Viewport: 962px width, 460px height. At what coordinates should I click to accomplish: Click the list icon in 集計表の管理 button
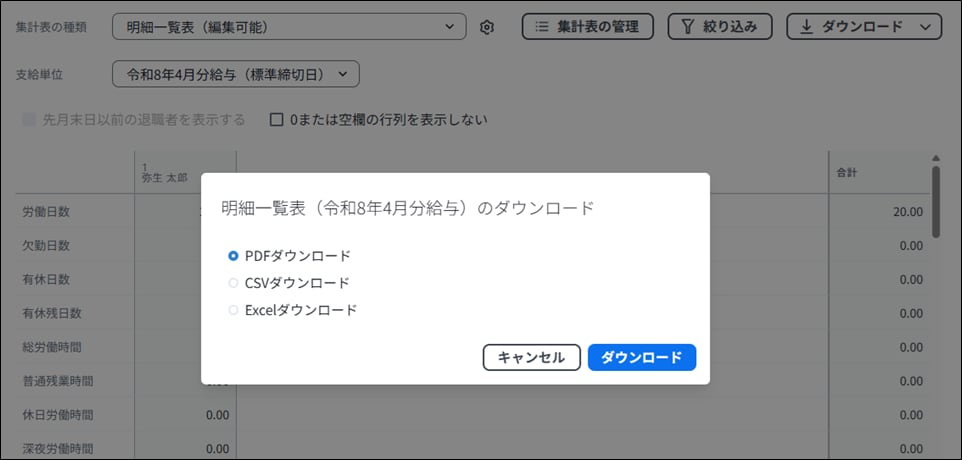click(x=541, y=27)
